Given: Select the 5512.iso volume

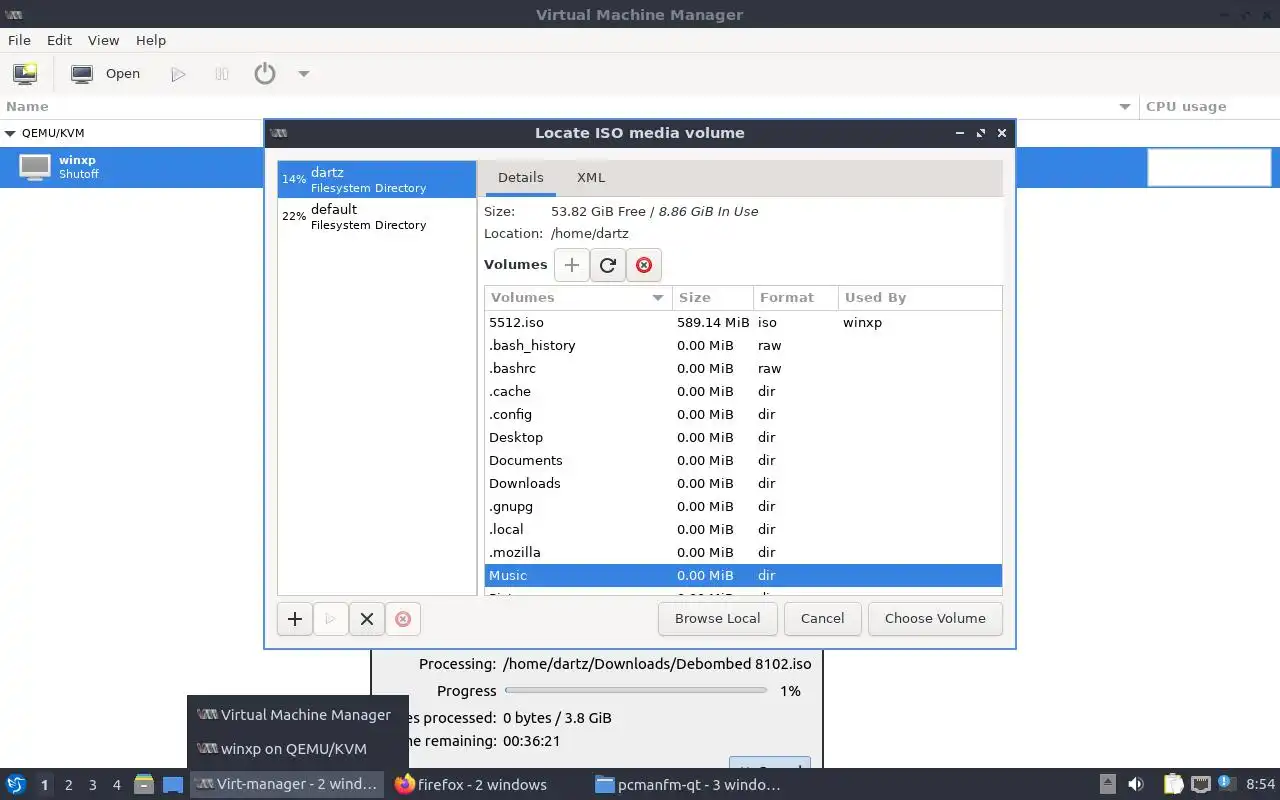Looking at the screenshot, I should pos(743,322).
